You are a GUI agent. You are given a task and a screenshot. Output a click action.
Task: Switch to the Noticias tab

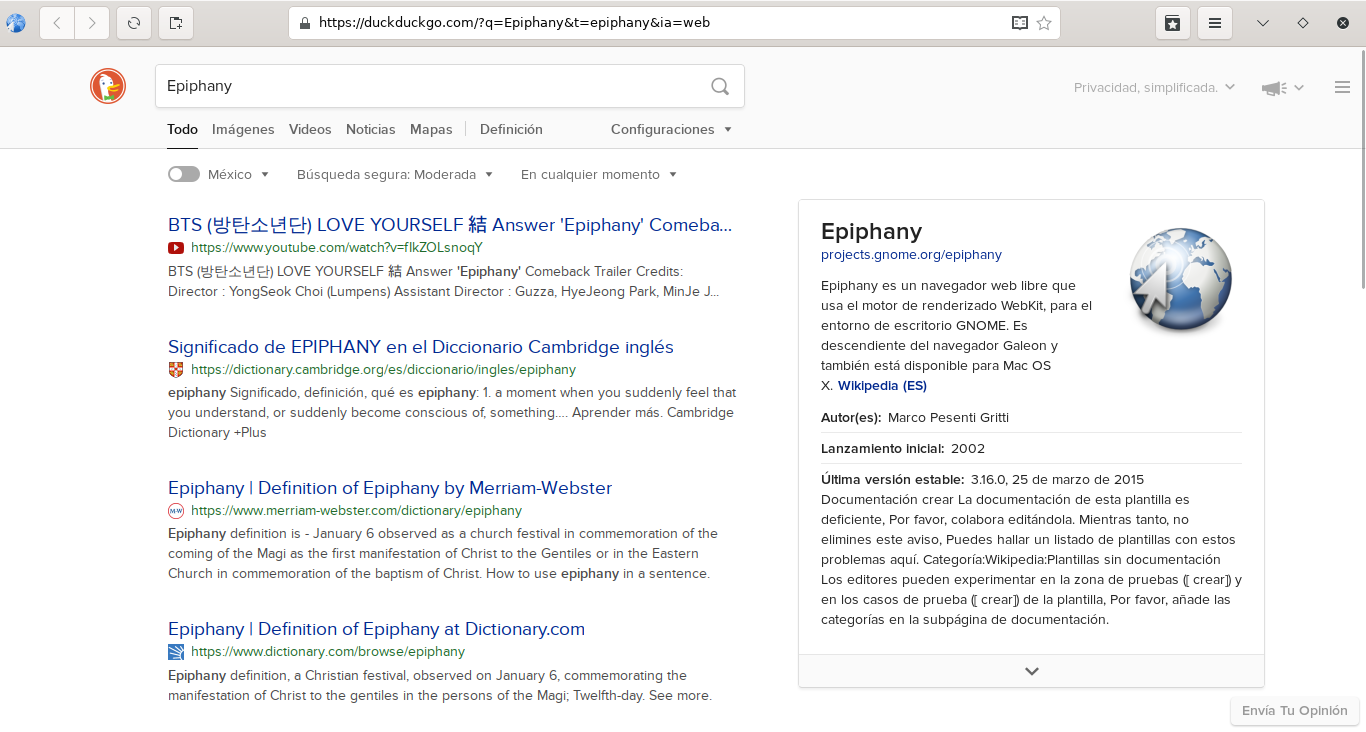tap(371, 129)
